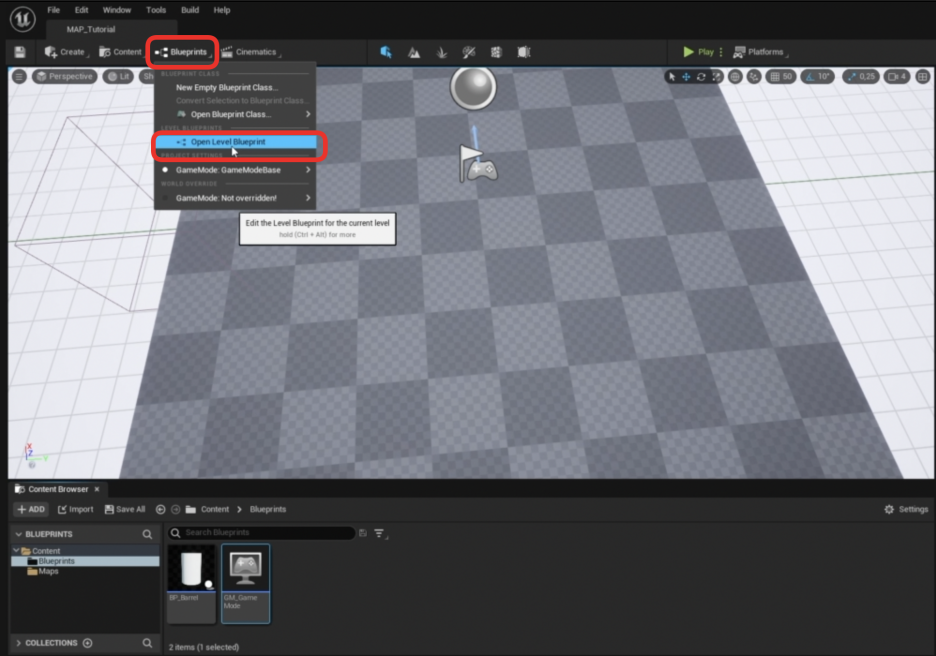936x656 pixels.
Task: Activate the Mesh Paint mode icon
Action: (x=469, y=53)
